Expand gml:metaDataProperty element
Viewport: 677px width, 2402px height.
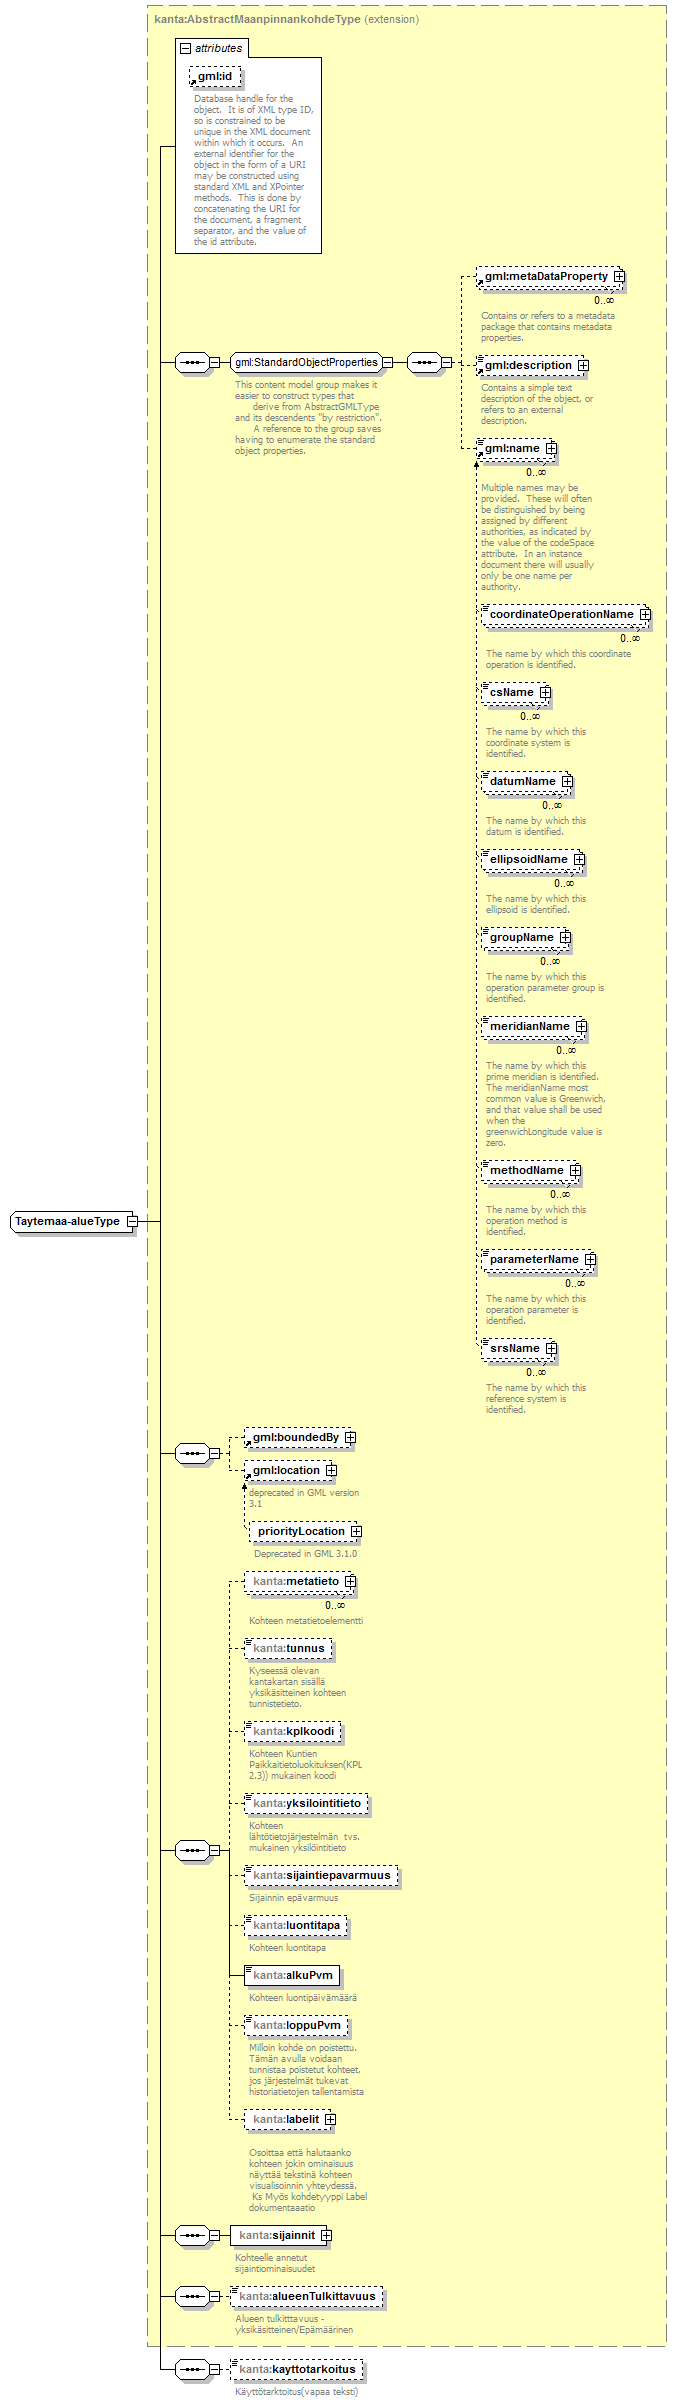619,276
